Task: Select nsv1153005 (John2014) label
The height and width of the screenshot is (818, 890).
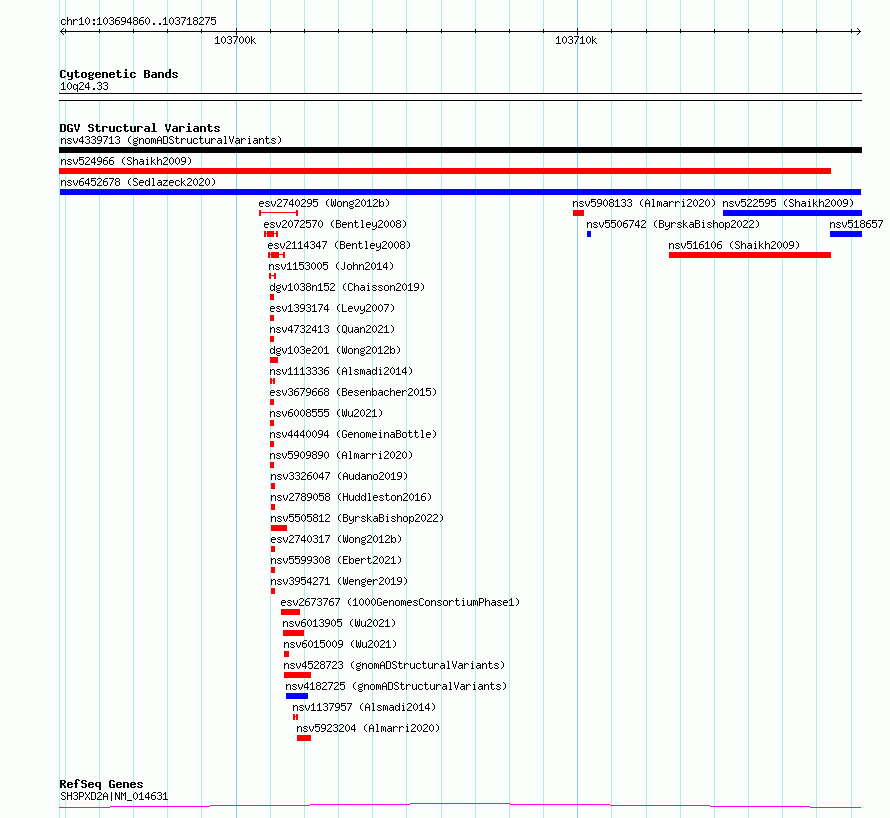Action: click(x=331, y=266)
